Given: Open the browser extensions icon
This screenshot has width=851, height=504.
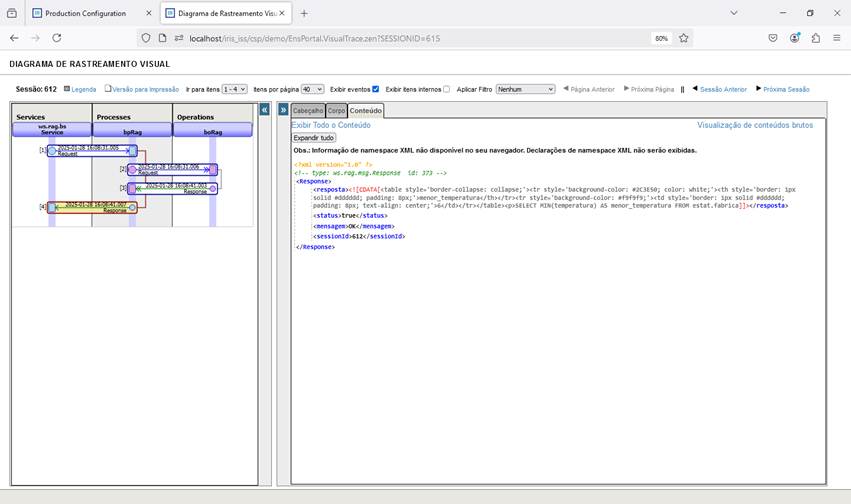Looking at the screenshot, I should coord(816,38).
